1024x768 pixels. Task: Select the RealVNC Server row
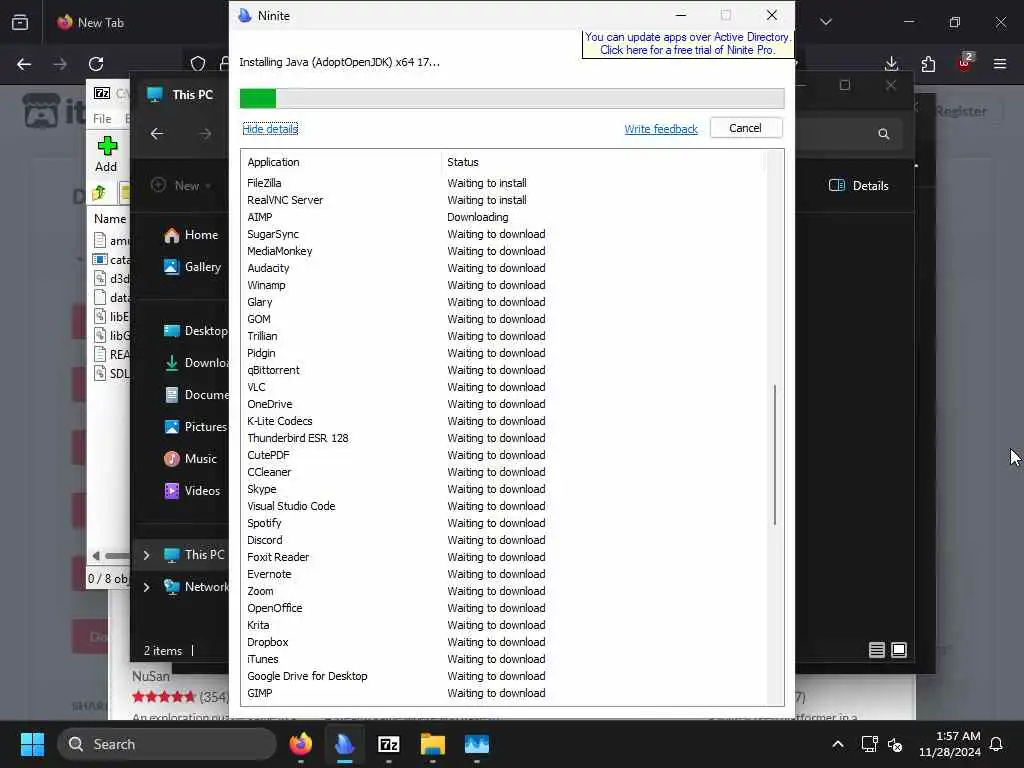pyautogui.click(x=504, y=200)
